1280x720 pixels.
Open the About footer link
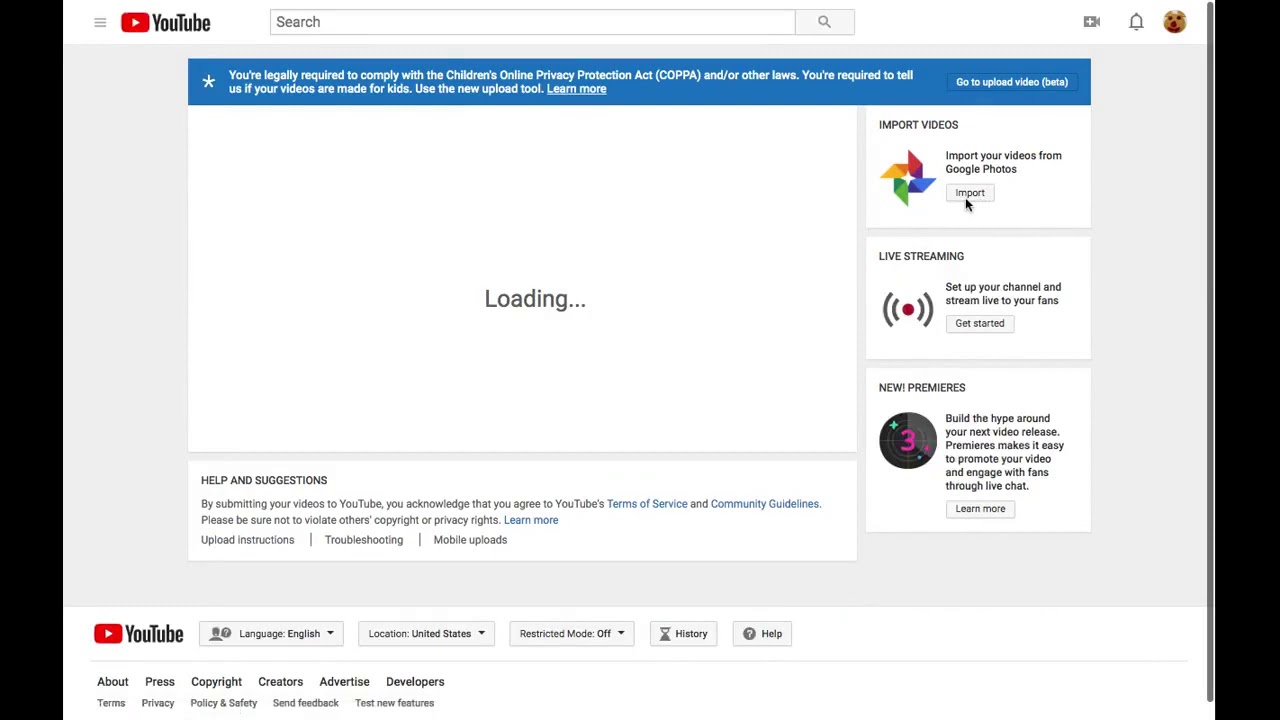pyautogui.click(x=113, y=682)
